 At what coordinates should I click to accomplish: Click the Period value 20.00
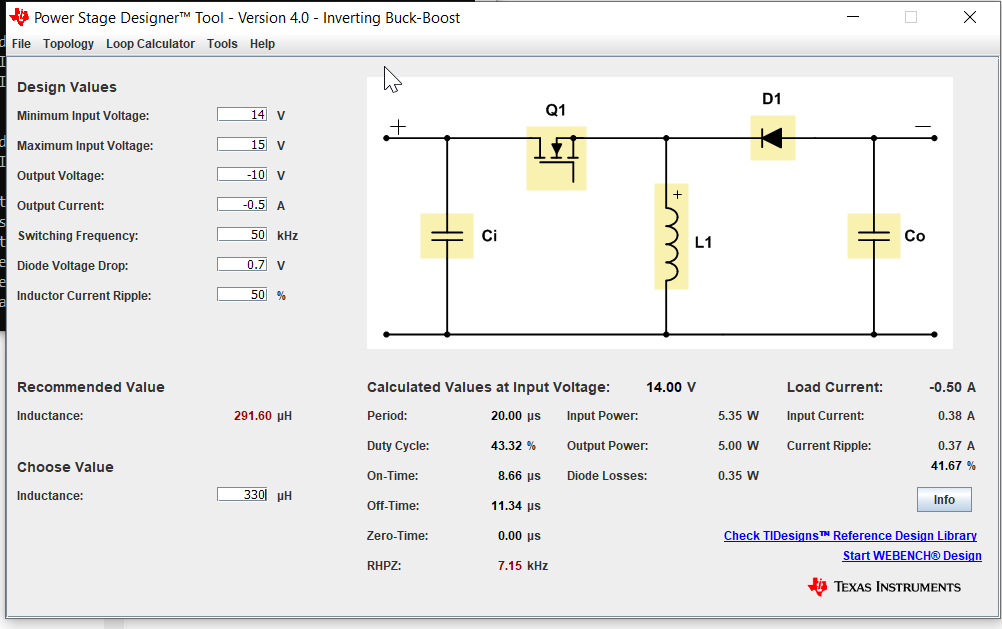tap(506, 415)
